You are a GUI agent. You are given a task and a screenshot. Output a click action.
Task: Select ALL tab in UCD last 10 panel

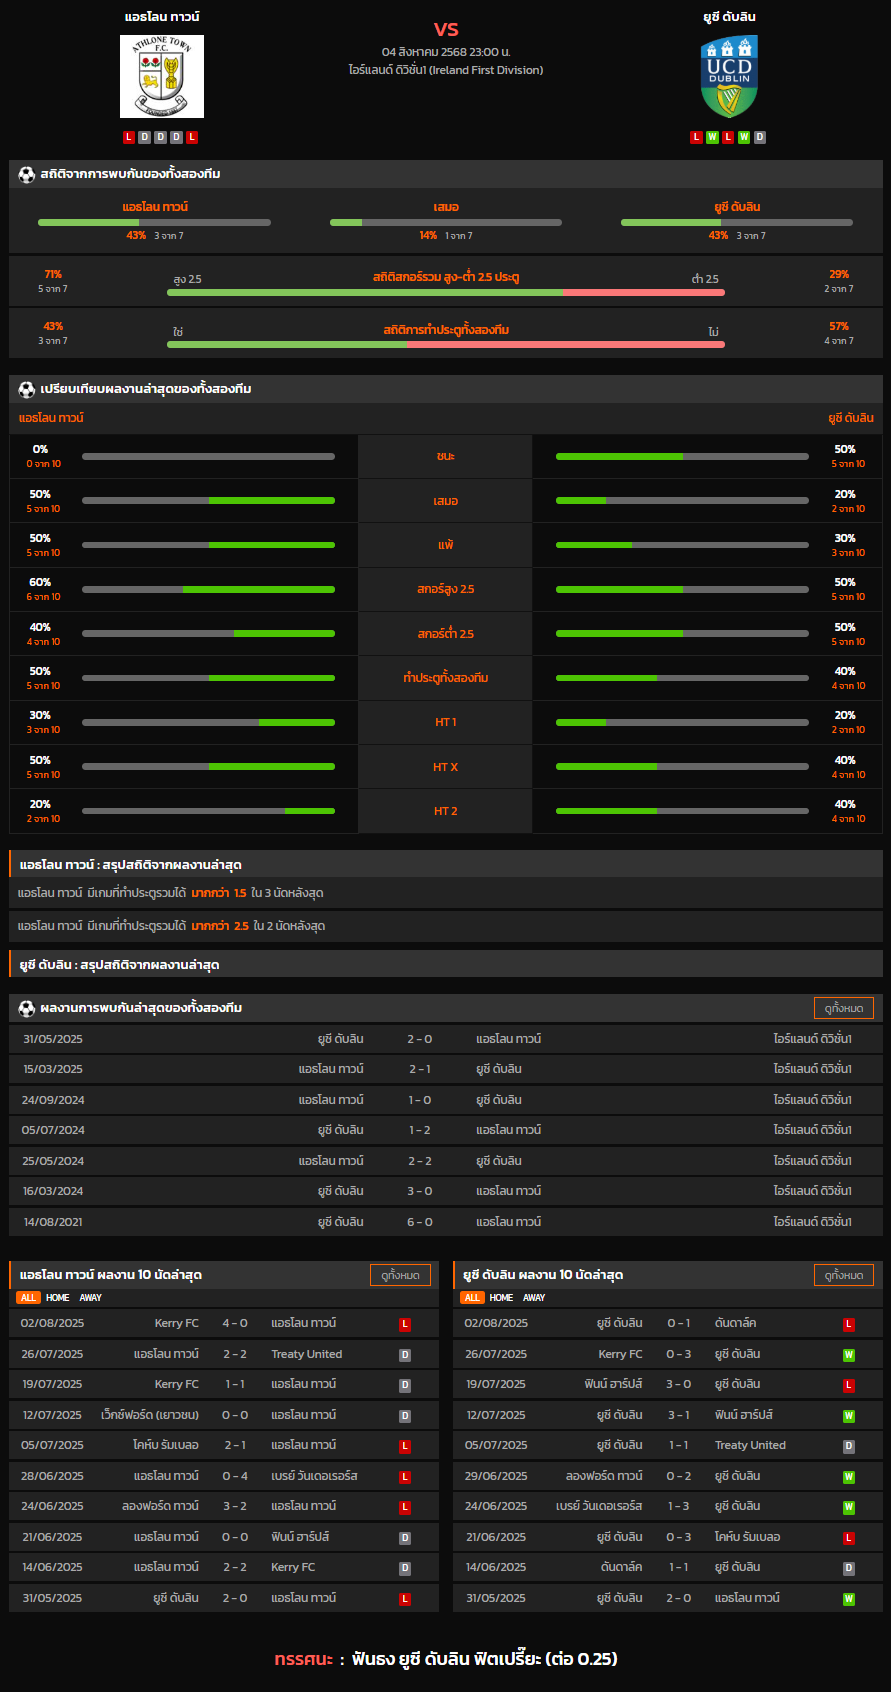[x=472, y=1298]
